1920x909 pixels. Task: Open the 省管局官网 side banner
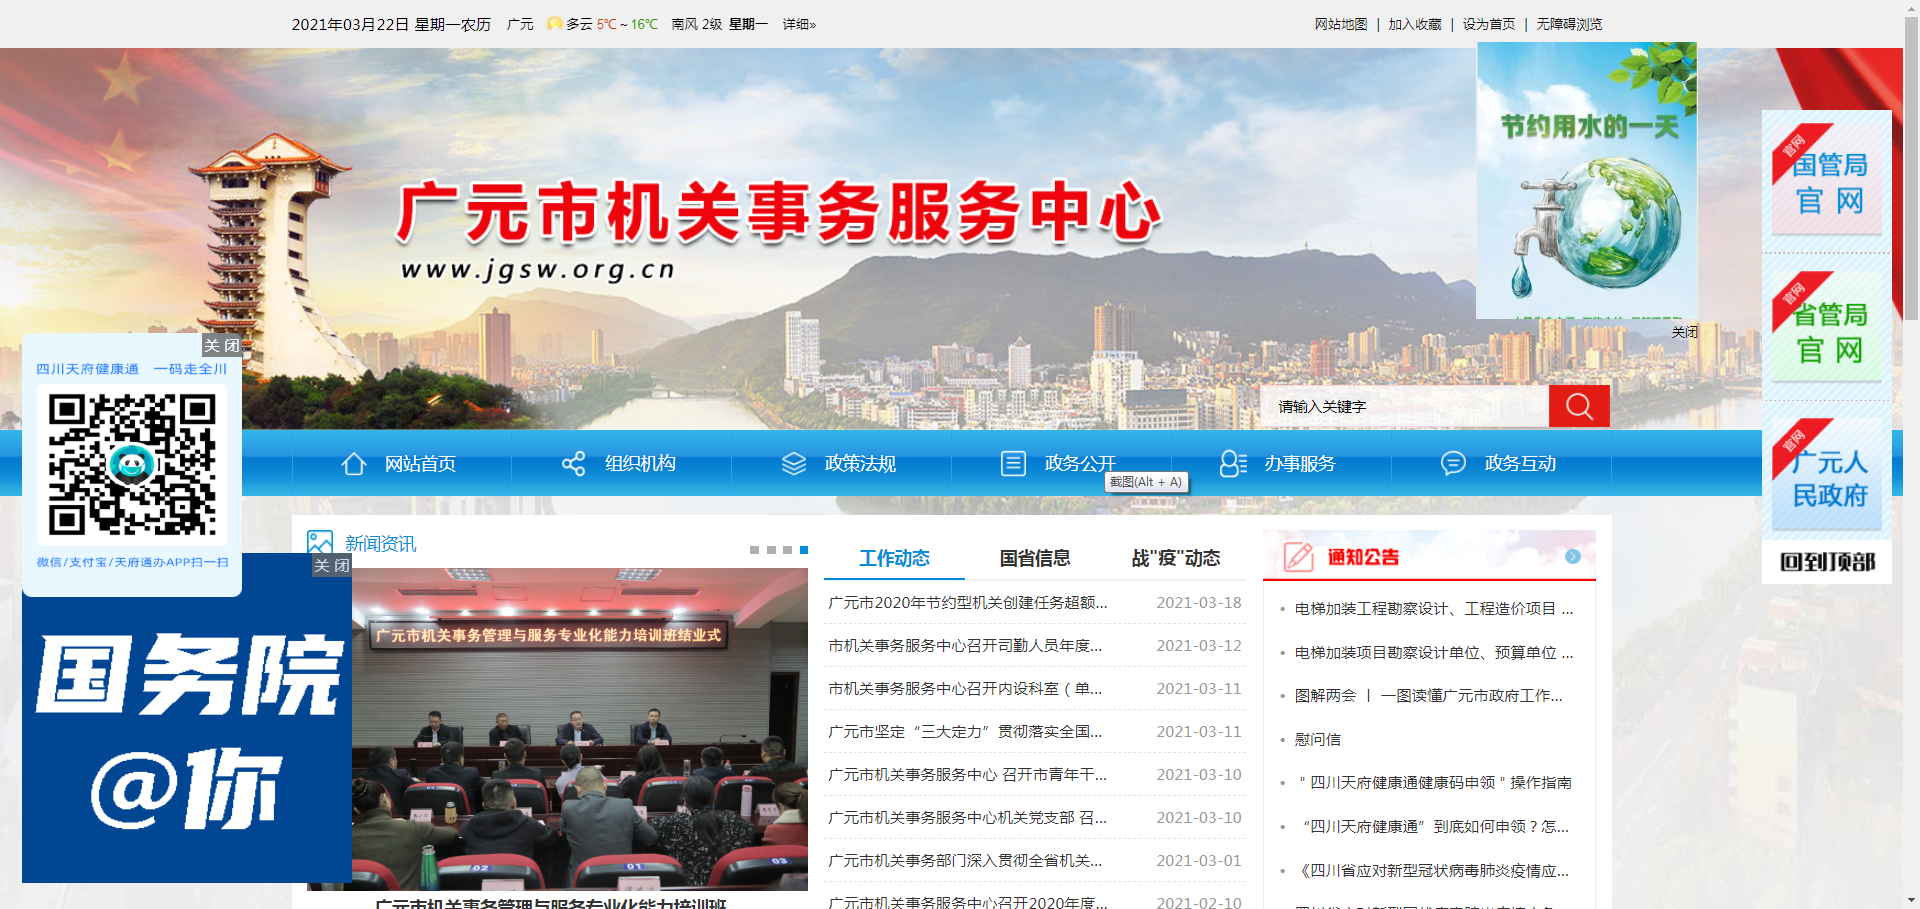click(x=1827, y=326)
